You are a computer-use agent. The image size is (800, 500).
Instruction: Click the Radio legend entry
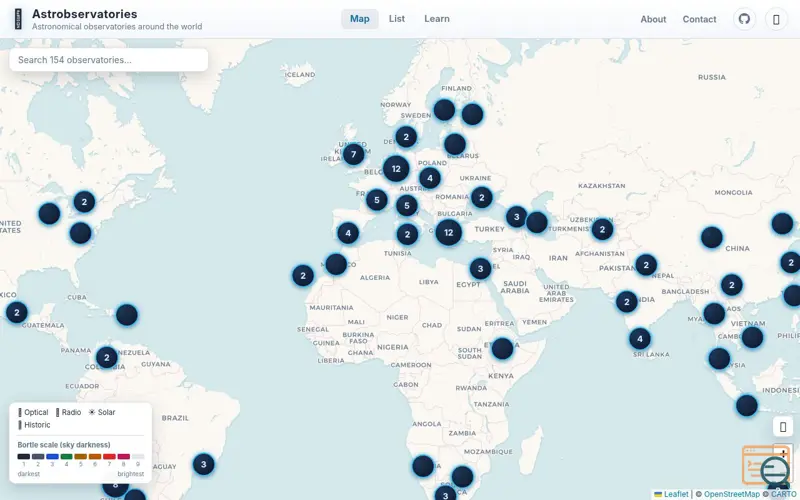tap(68, 412)
